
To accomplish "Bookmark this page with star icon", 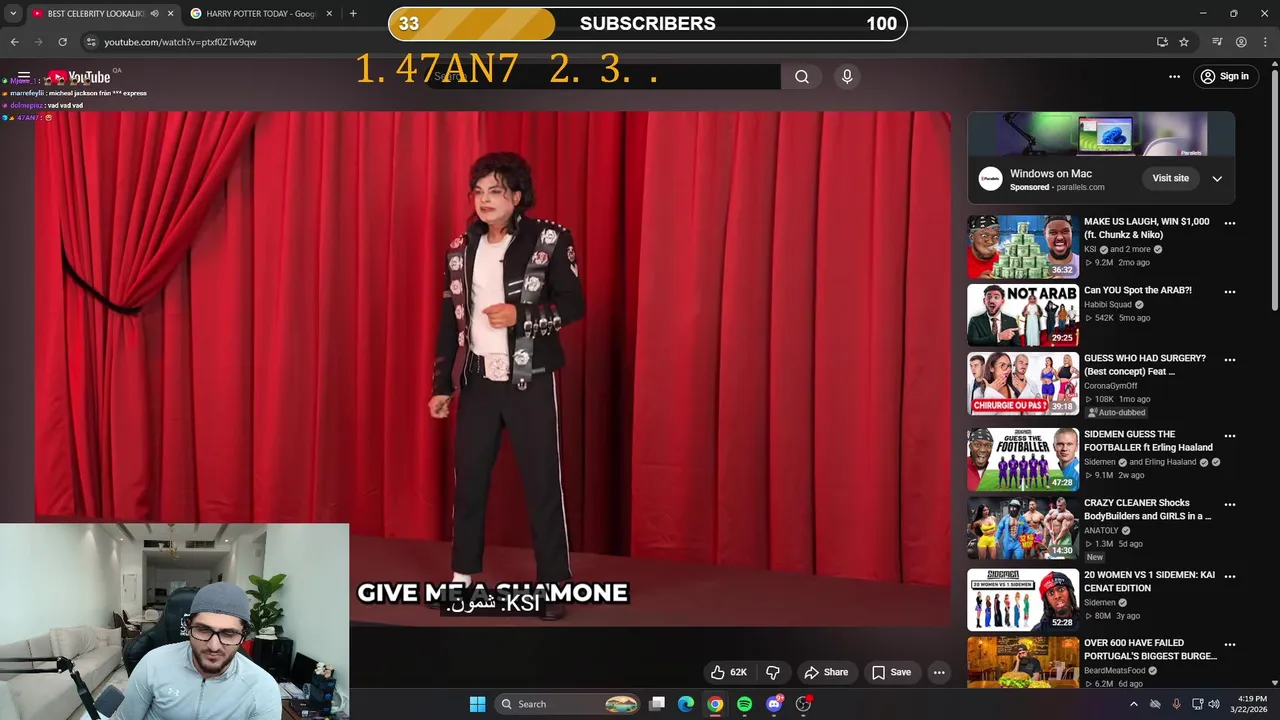I will point(1184,42).
